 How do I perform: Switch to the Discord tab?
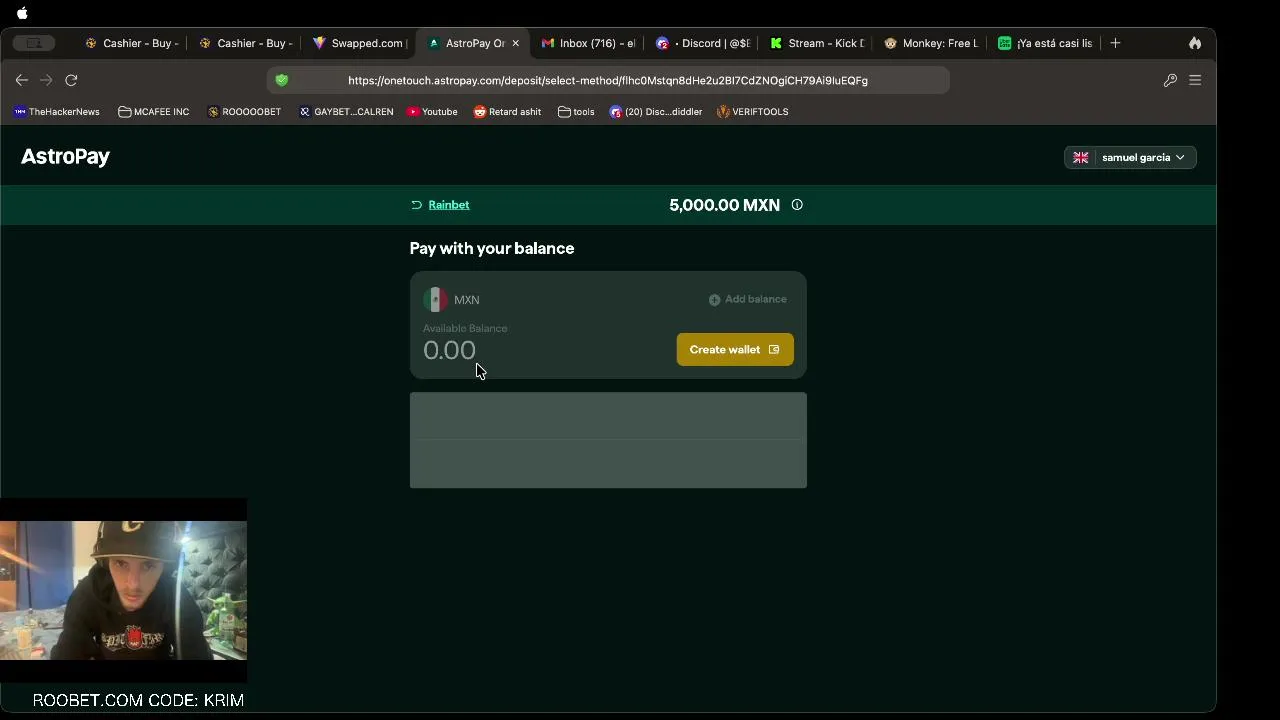(x=703, y=43)
